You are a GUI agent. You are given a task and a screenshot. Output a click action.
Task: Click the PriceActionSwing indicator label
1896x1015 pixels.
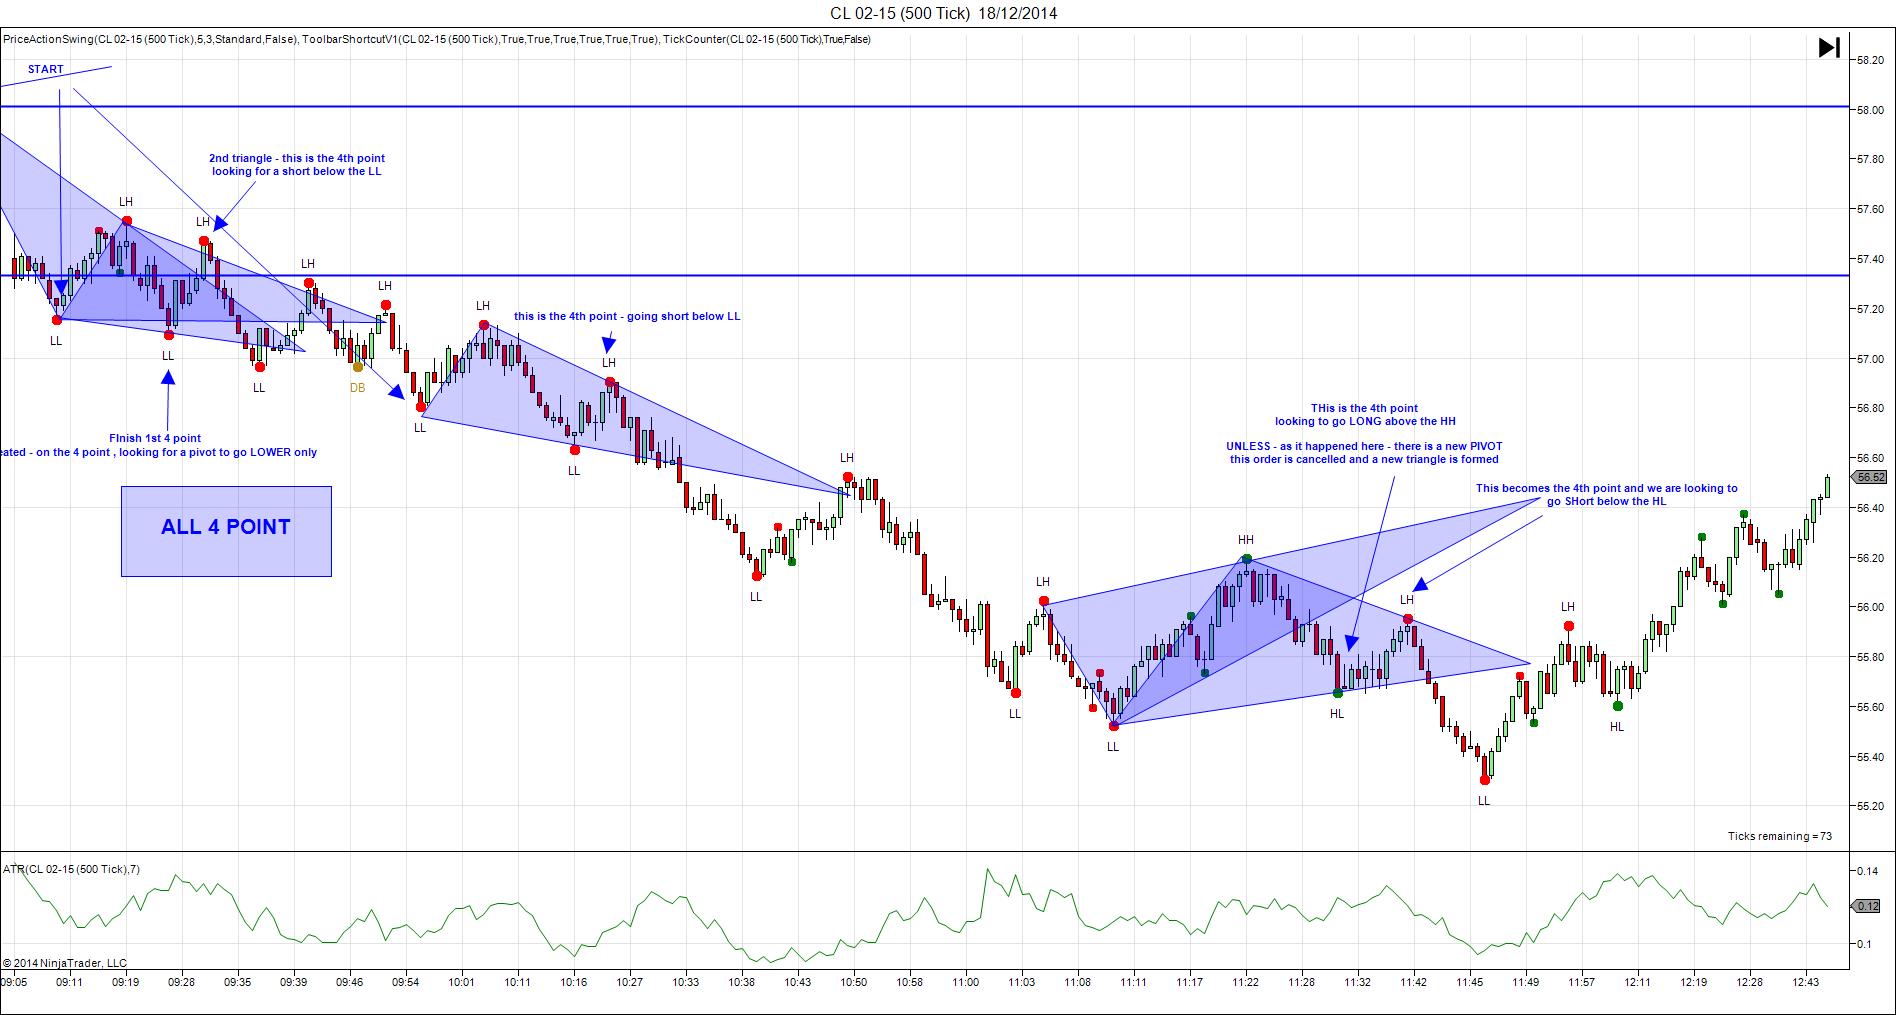coord(150,39)
